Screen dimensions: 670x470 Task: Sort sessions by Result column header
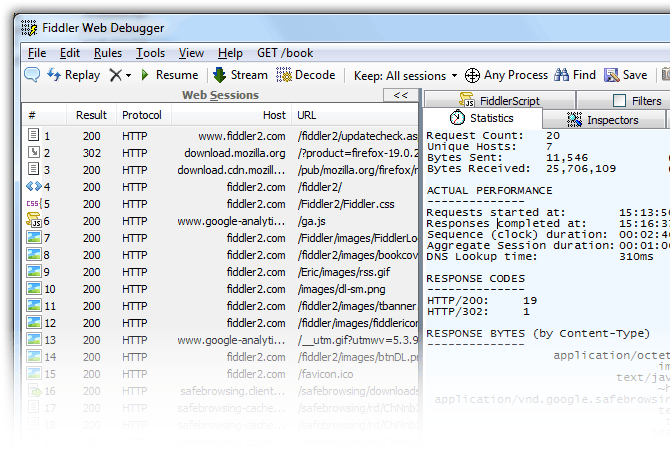pyautogui.click(x=91, y=115)
